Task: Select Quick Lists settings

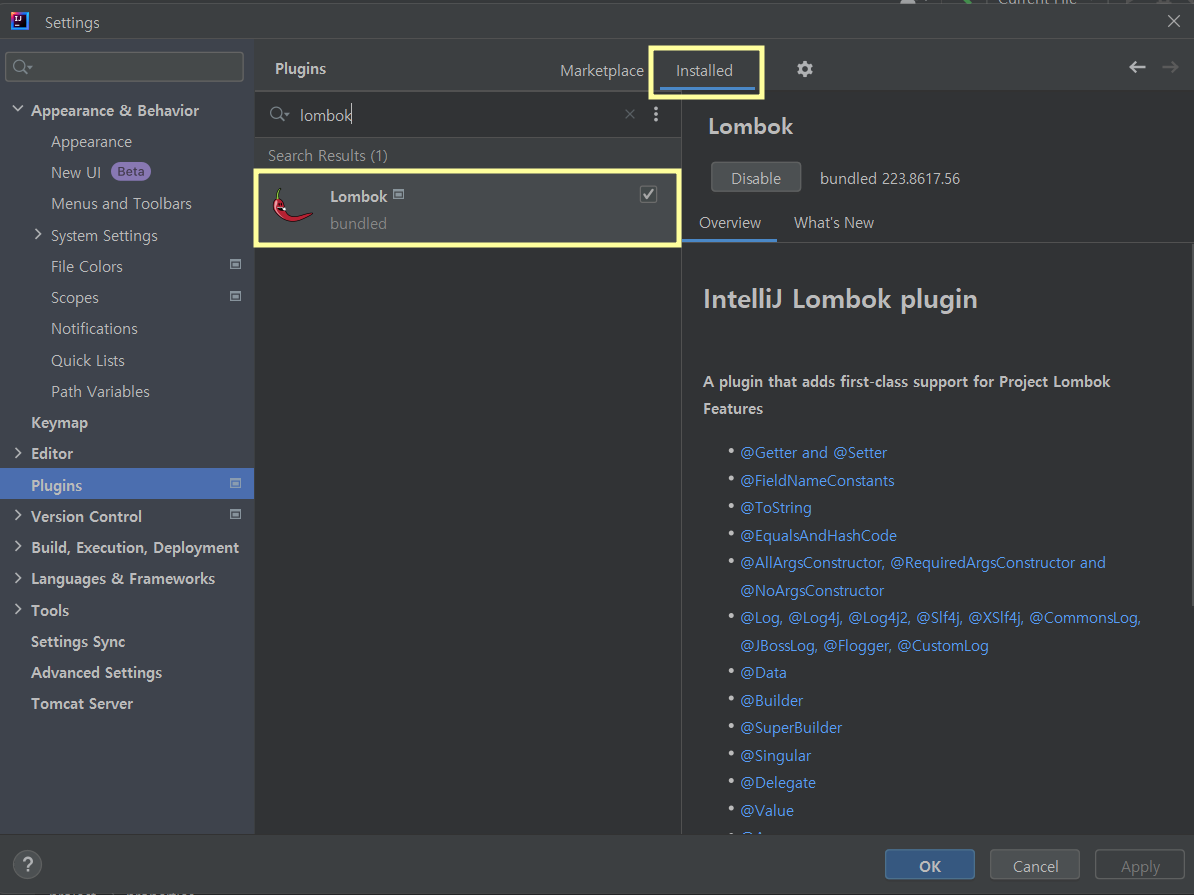Action: [x=88, y=360]
